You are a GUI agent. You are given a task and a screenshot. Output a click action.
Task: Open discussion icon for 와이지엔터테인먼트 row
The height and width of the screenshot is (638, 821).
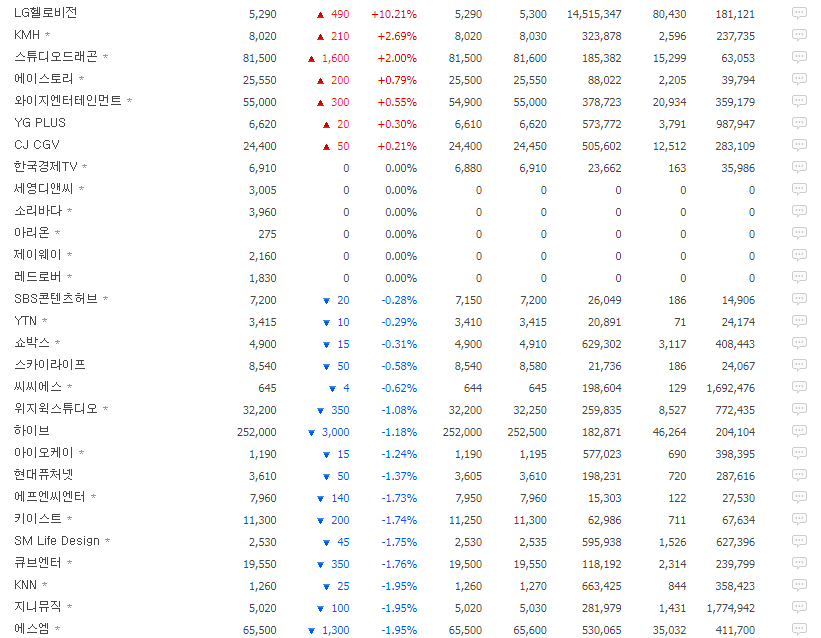pyautogui.click(x=799, y=101)
